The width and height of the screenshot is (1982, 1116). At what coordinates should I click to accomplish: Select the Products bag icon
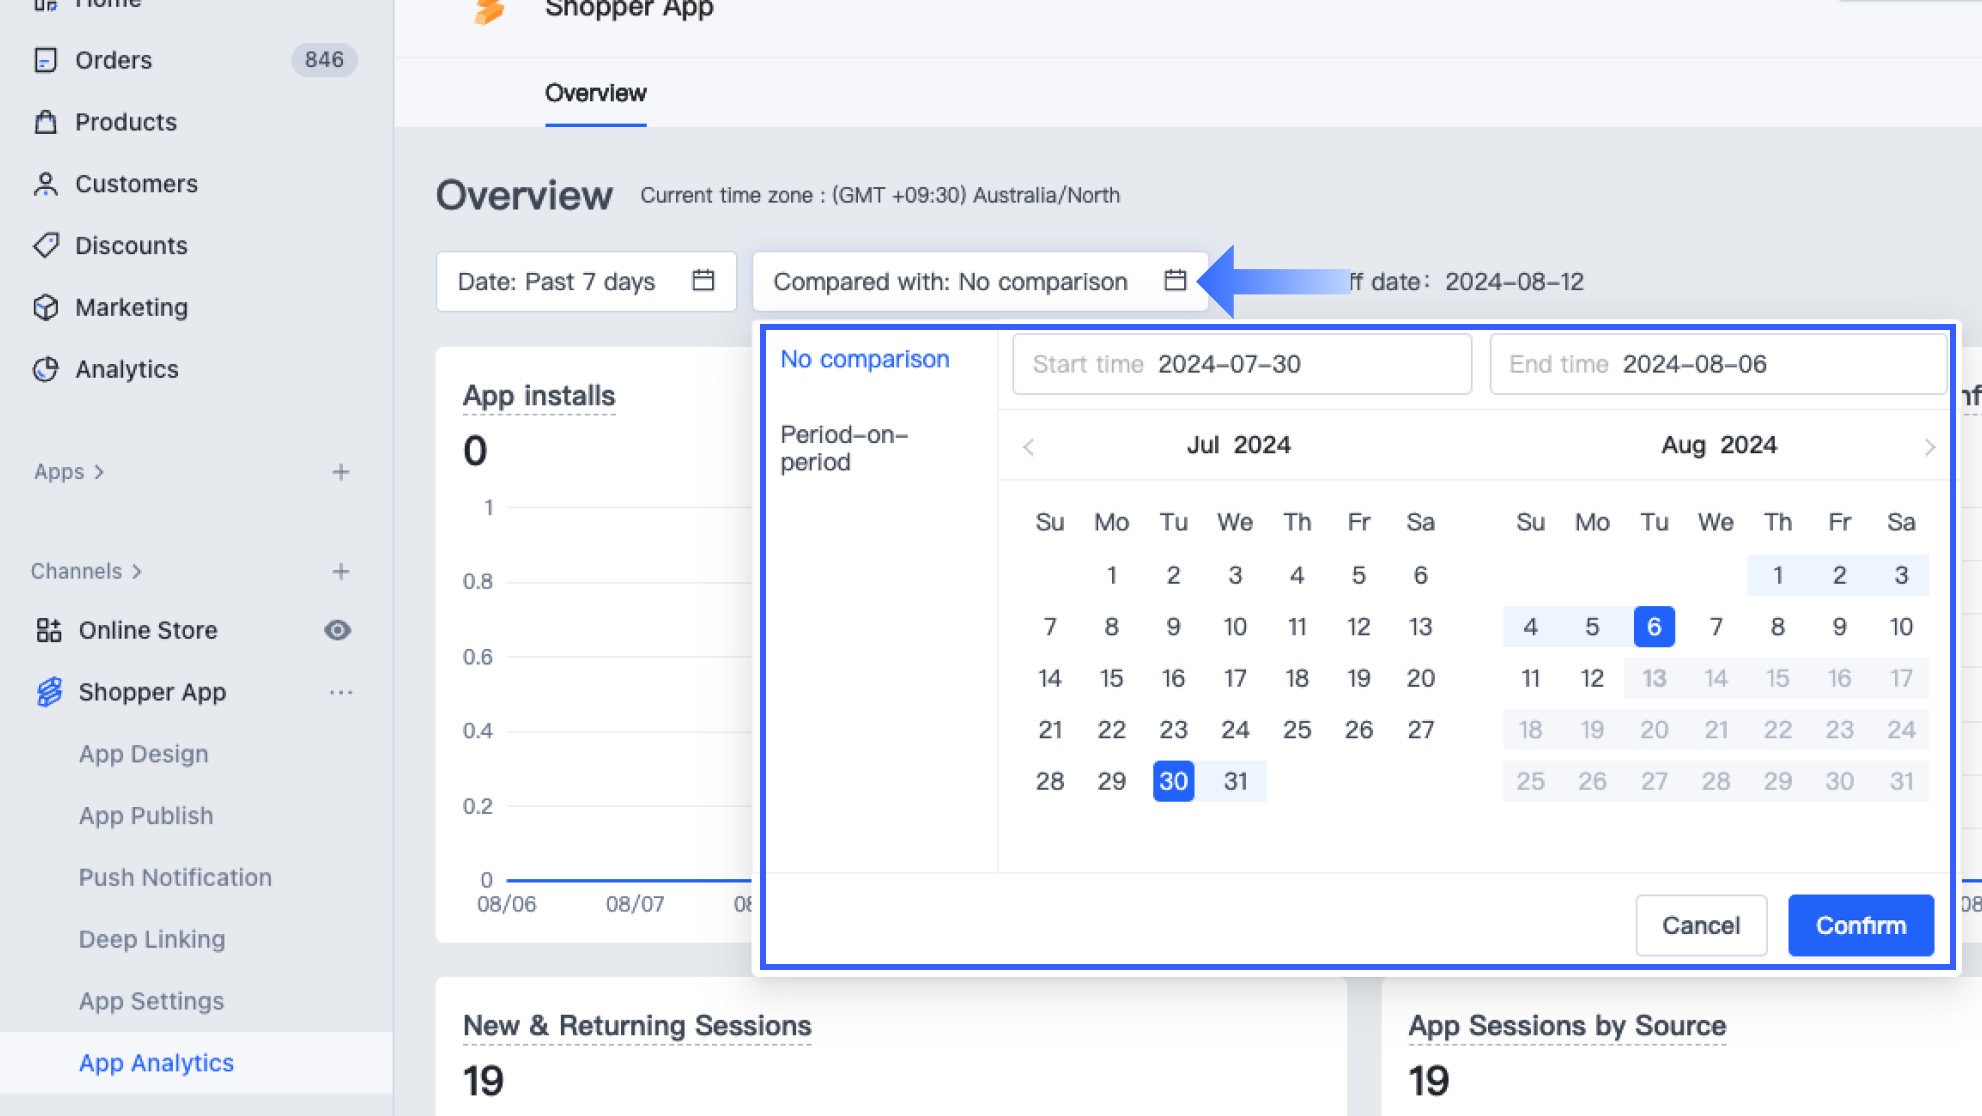pos(45,122)
